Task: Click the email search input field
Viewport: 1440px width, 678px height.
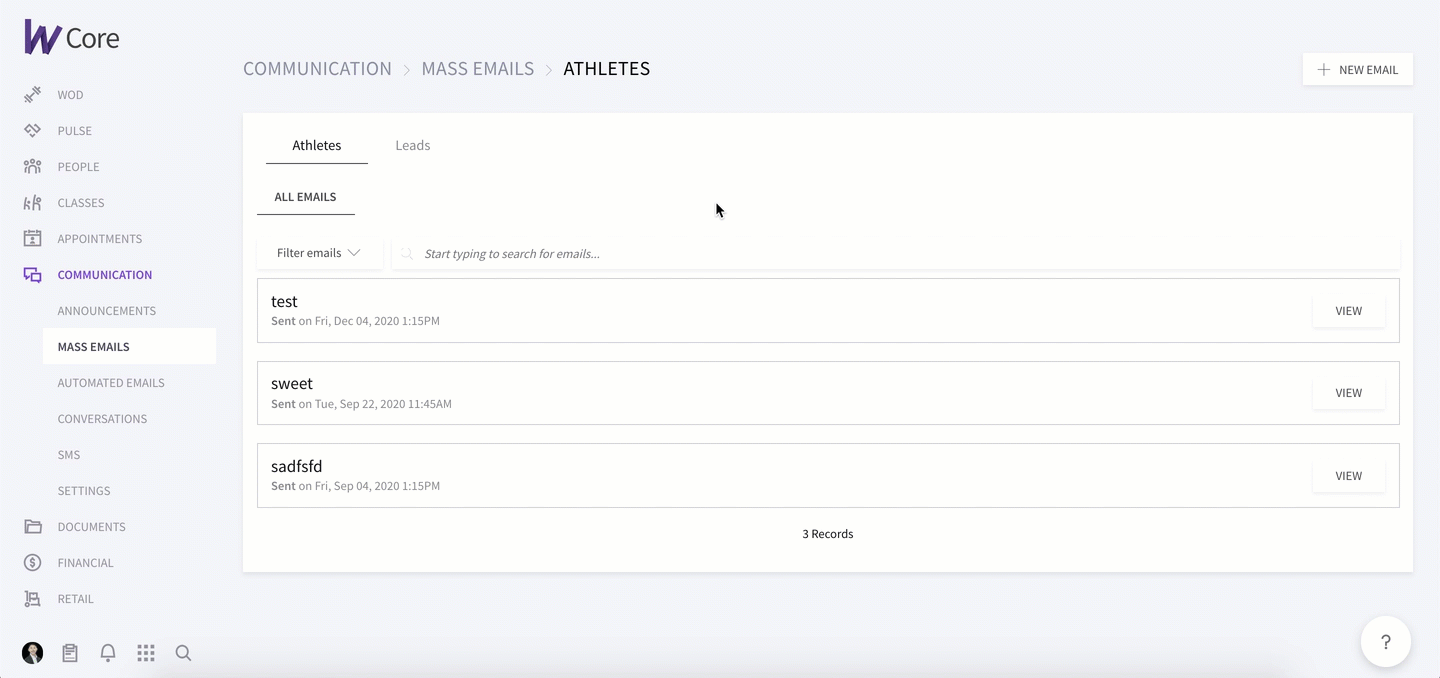Action: point(896,254)
